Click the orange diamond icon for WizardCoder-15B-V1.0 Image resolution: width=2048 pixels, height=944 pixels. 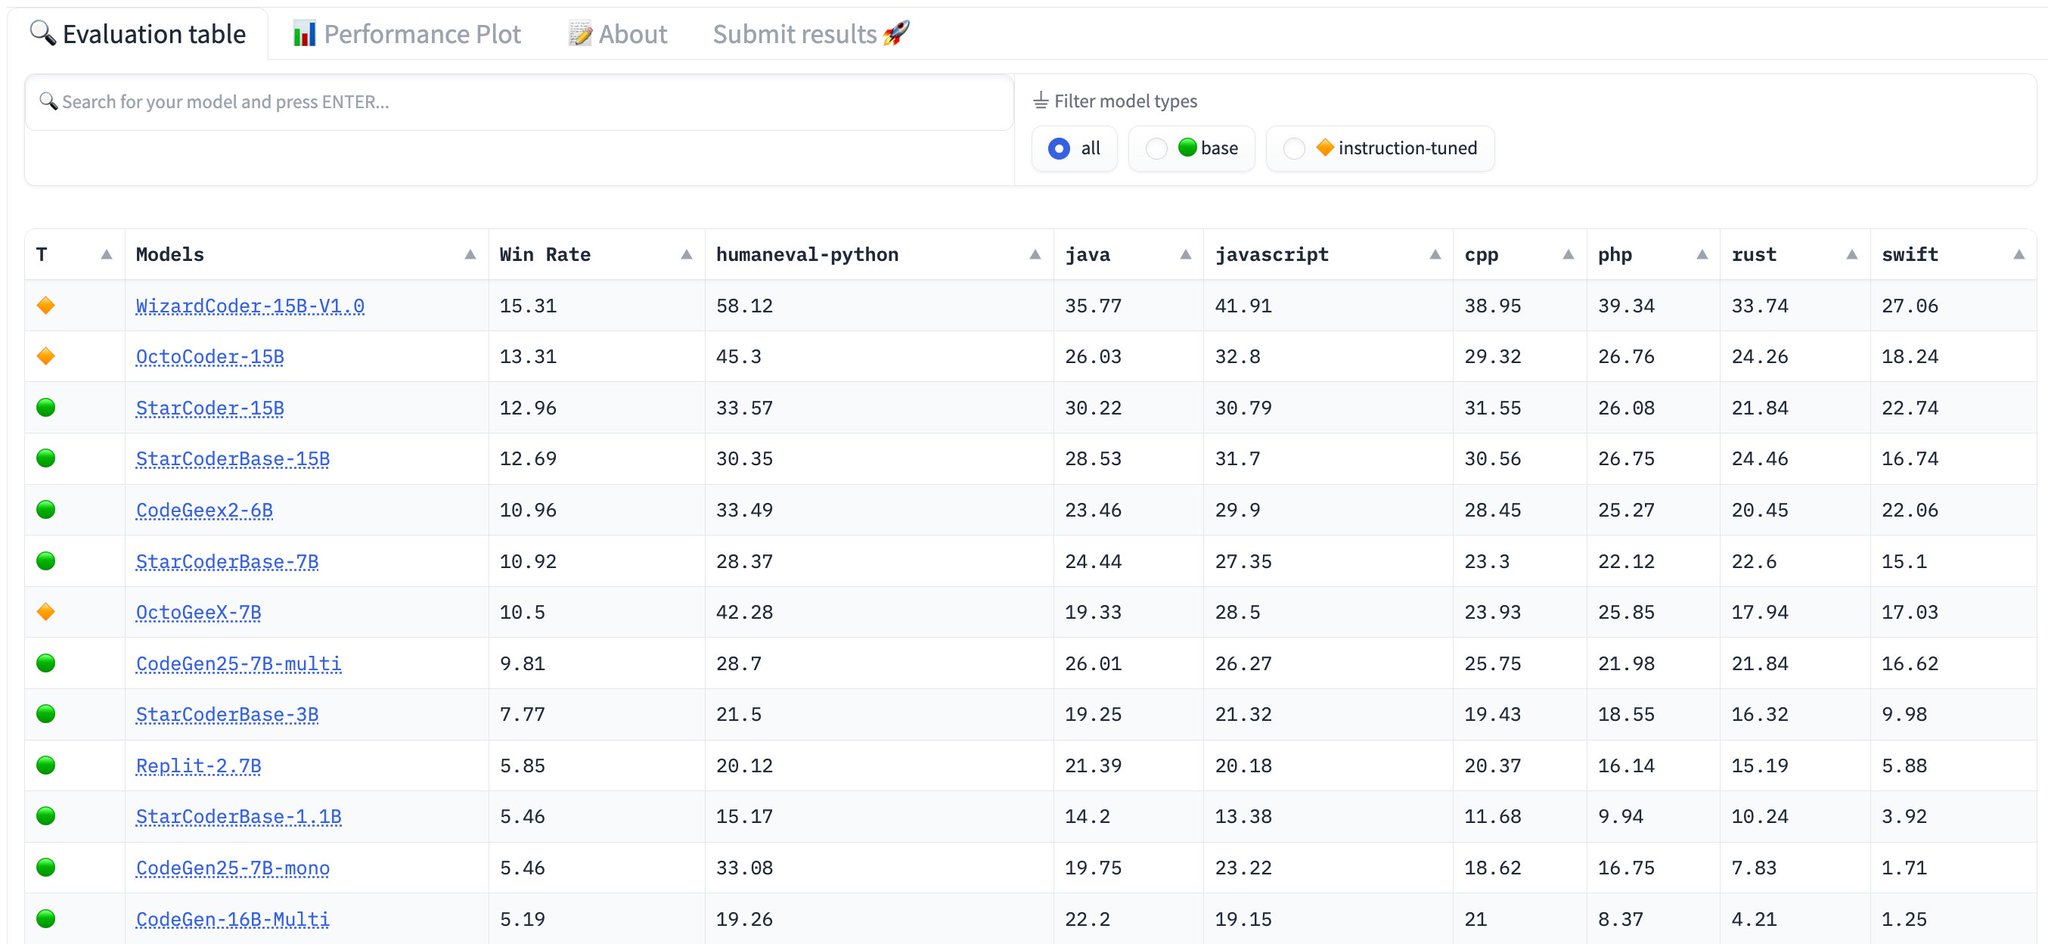click(x=45, y=306)
